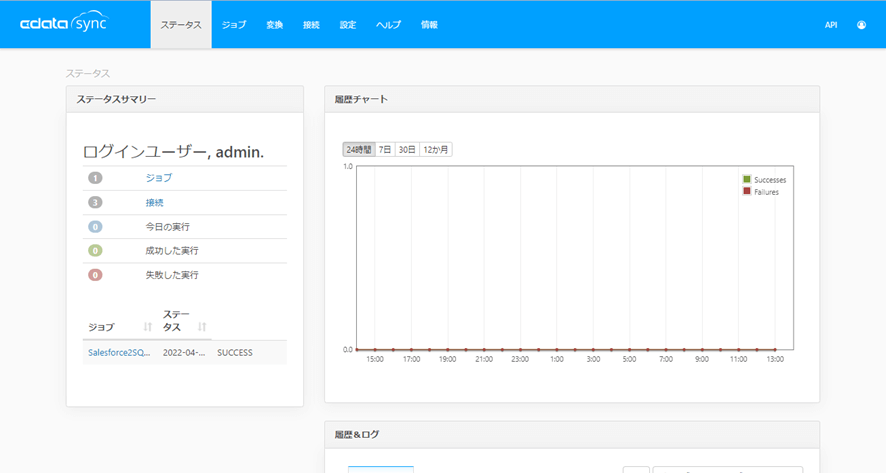Click the 成功した実行 label

coord(172,250)
